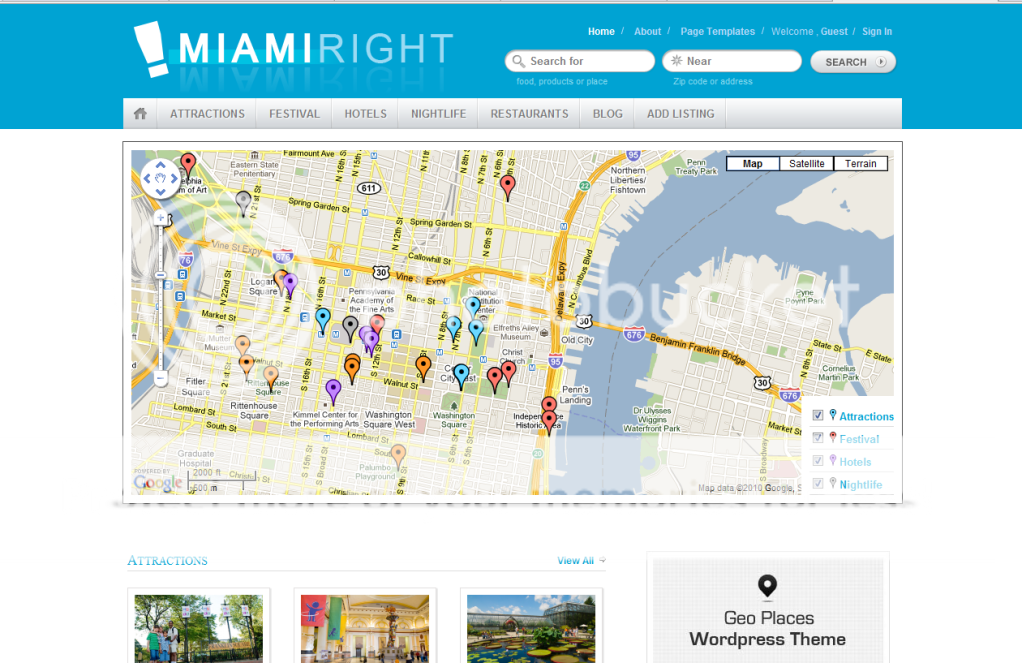Image resolution: width=1022 pixels, height=663 pixels.
Task: Click the blue marker near the Walnut St label
Action: (461, 376)
